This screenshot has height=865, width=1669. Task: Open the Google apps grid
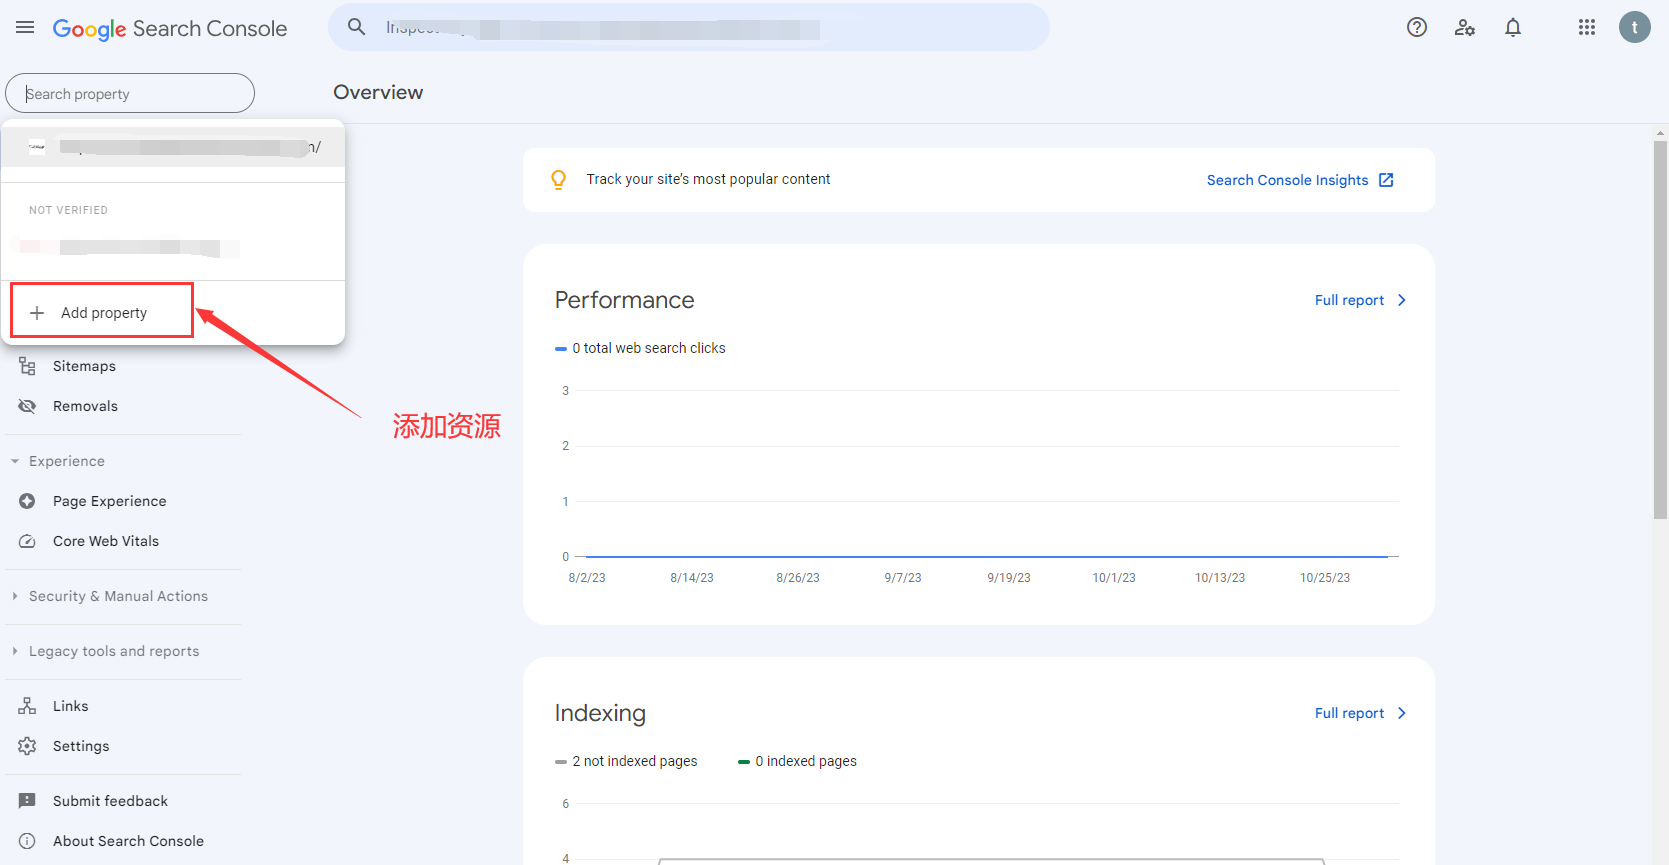click(x=1586, y=28)
